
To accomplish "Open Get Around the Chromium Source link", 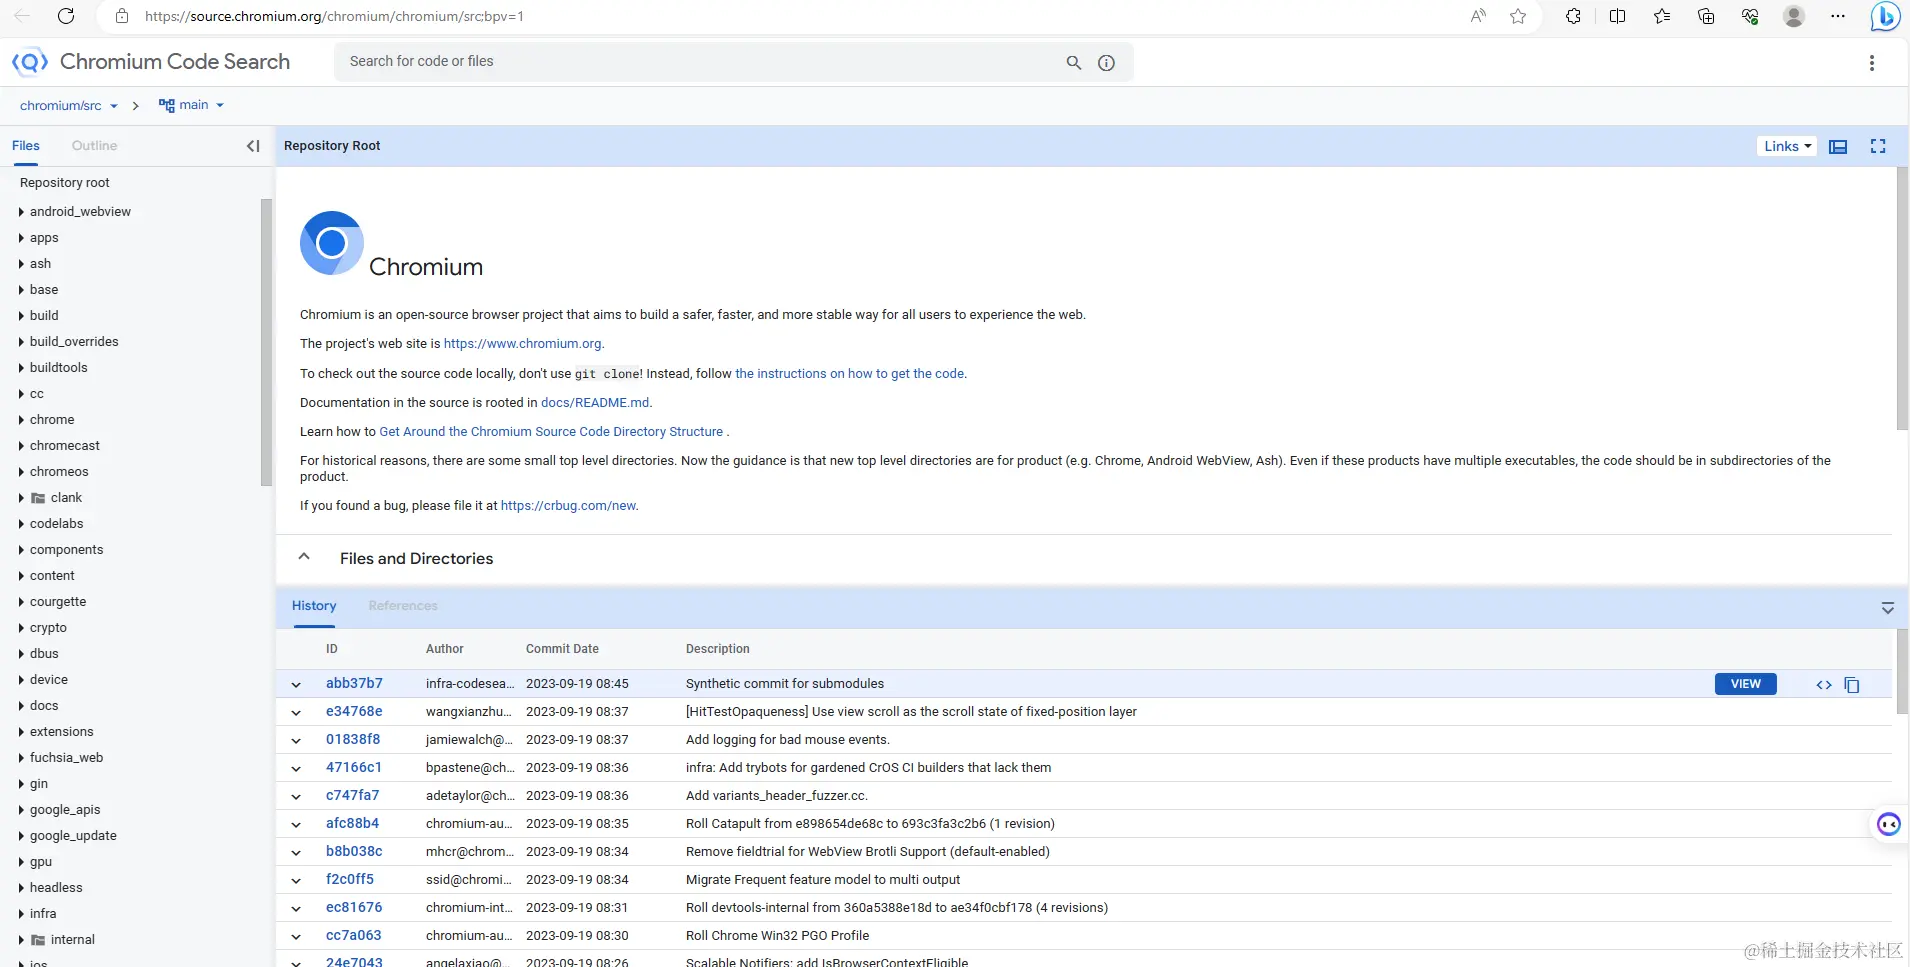I will point(551,432).
